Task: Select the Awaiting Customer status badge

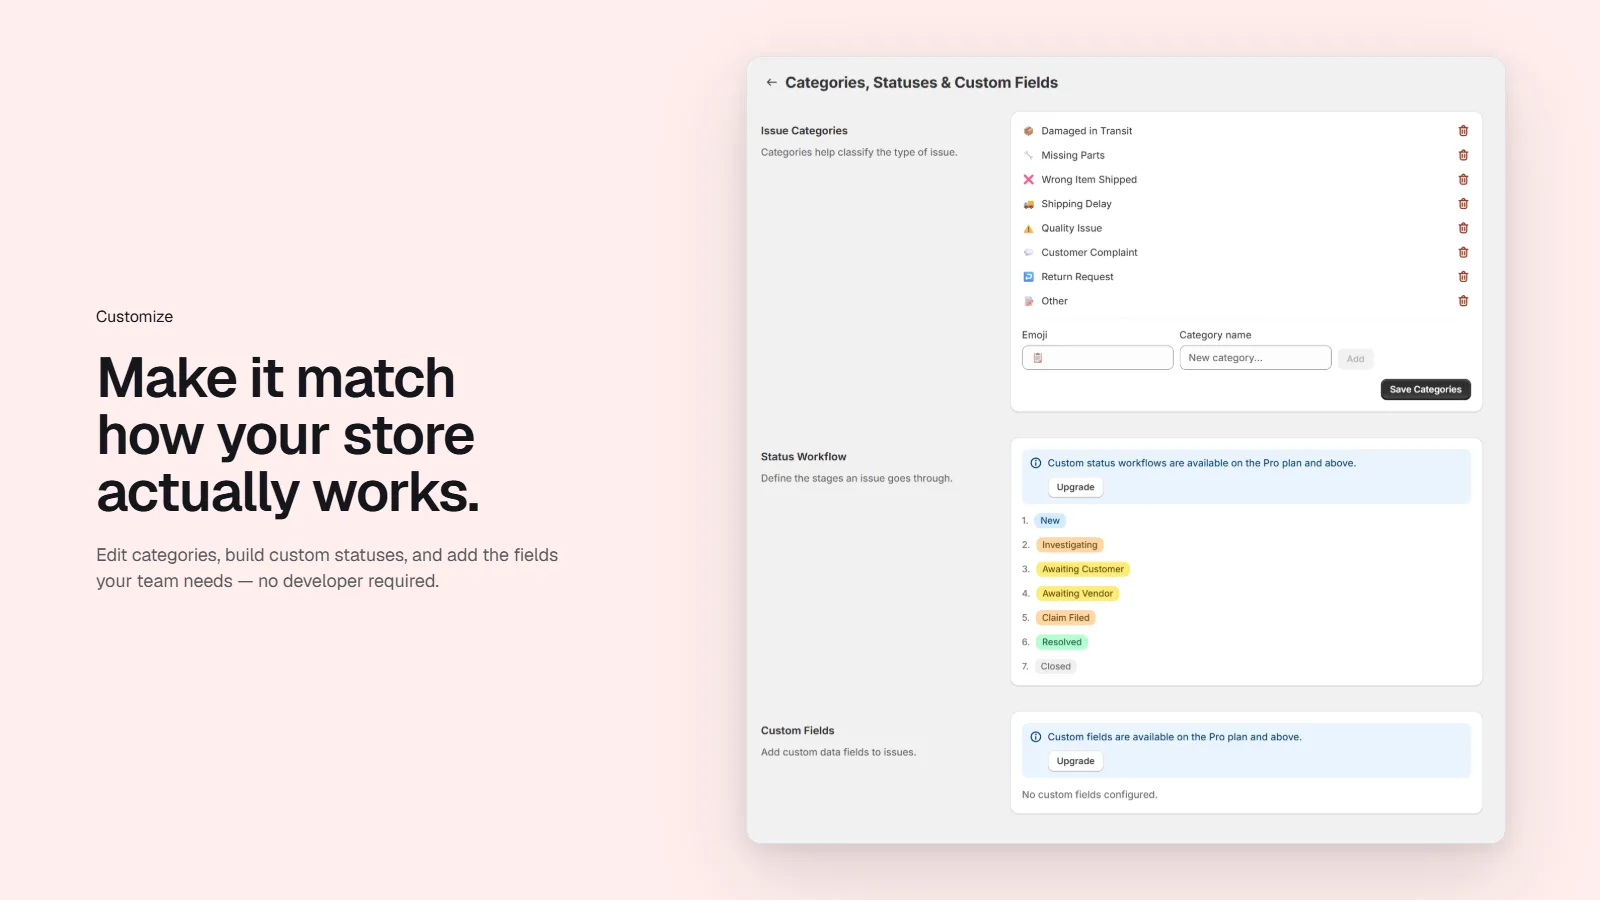Action: pos(1083,569)
